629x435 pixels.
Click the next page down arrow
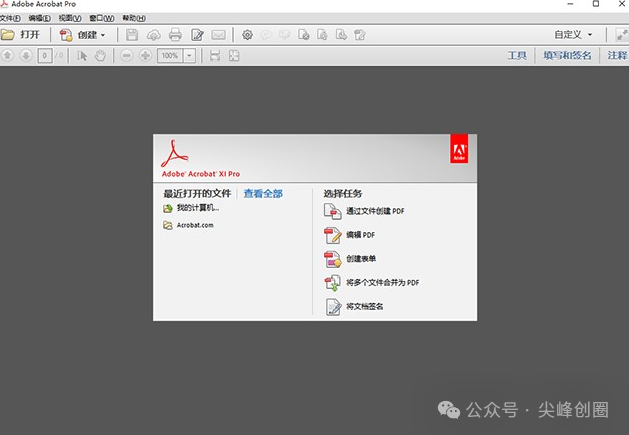coord(26,55)
